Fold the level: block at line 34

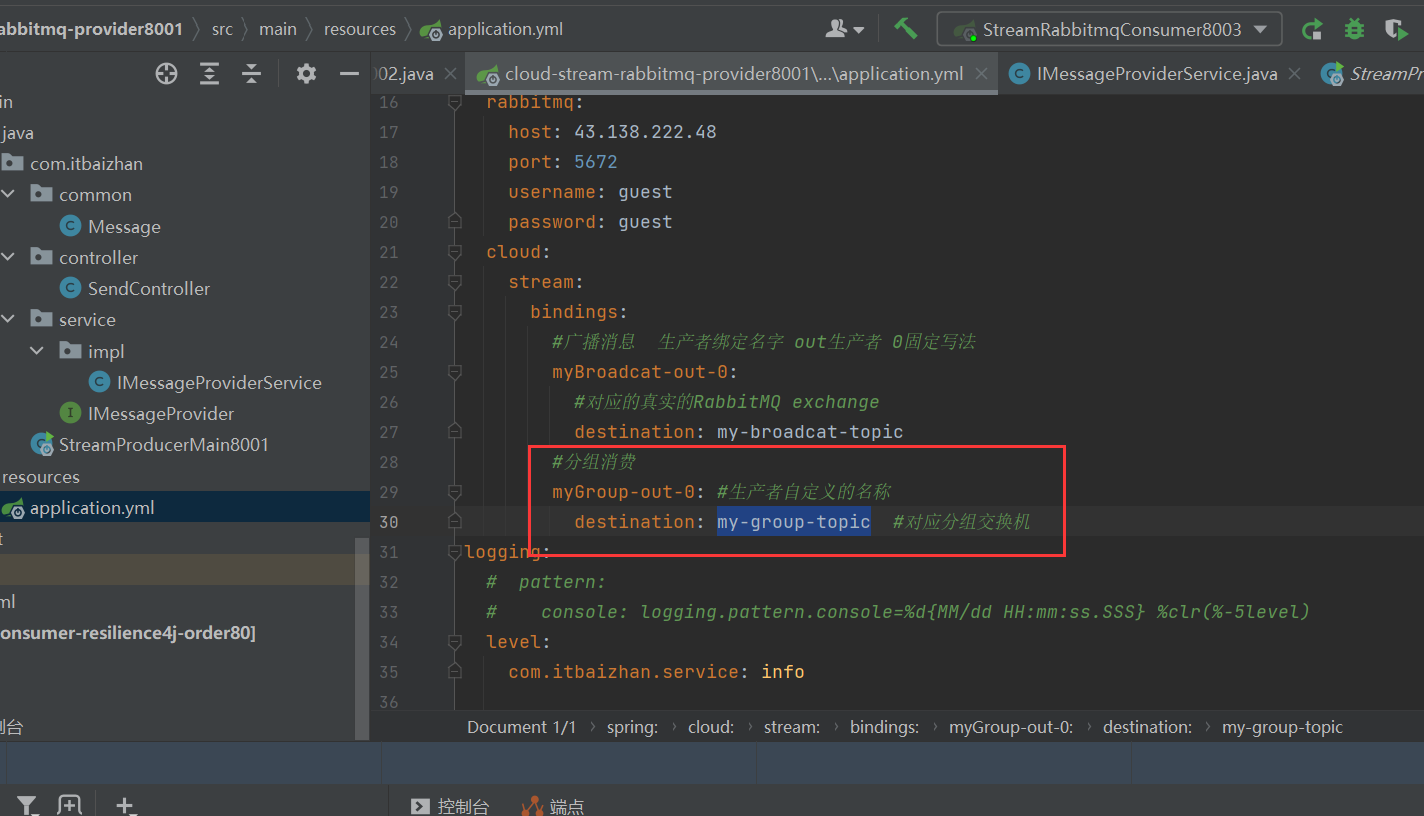455,642
